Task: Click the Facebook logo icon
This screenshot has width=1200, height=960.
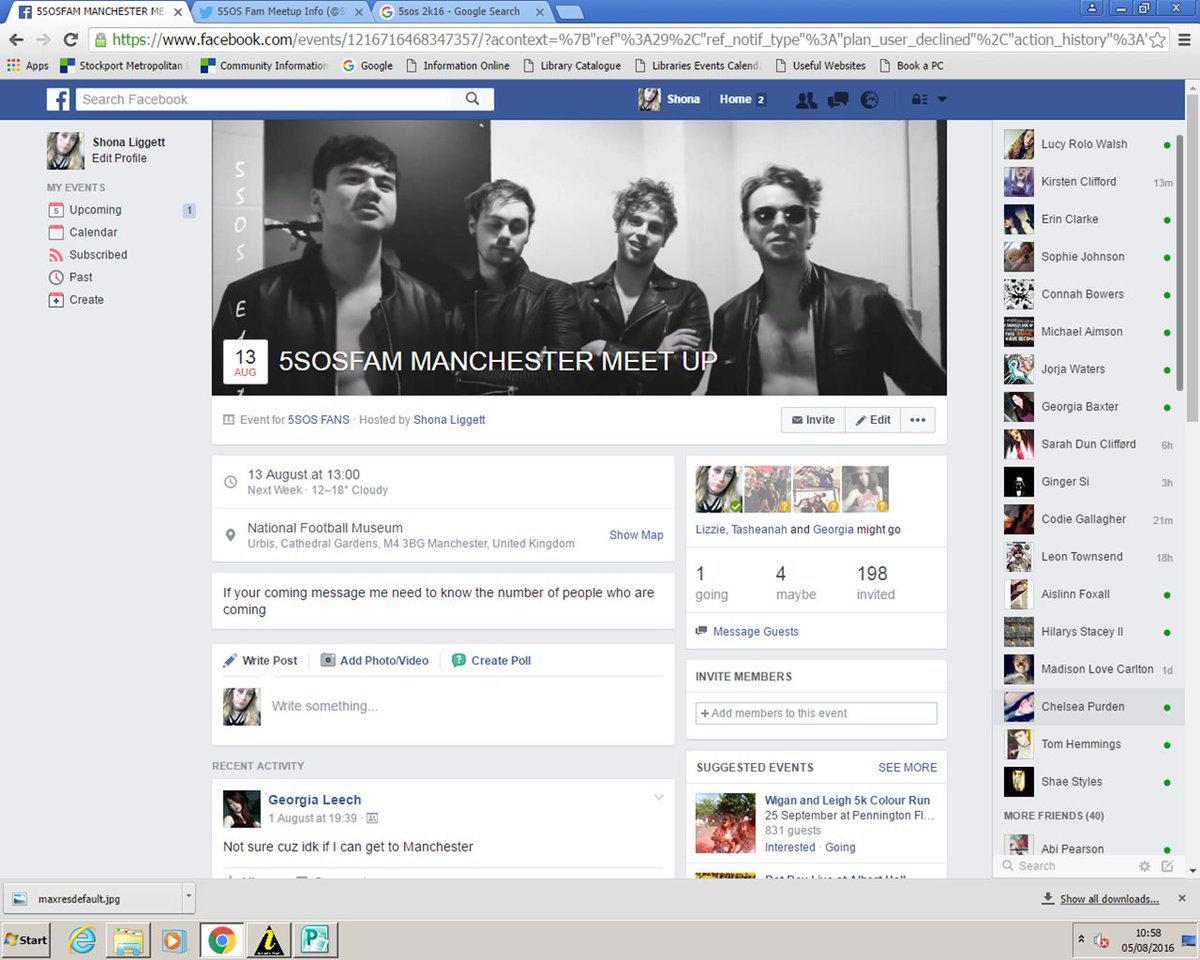Action: (x=59, y=100)
